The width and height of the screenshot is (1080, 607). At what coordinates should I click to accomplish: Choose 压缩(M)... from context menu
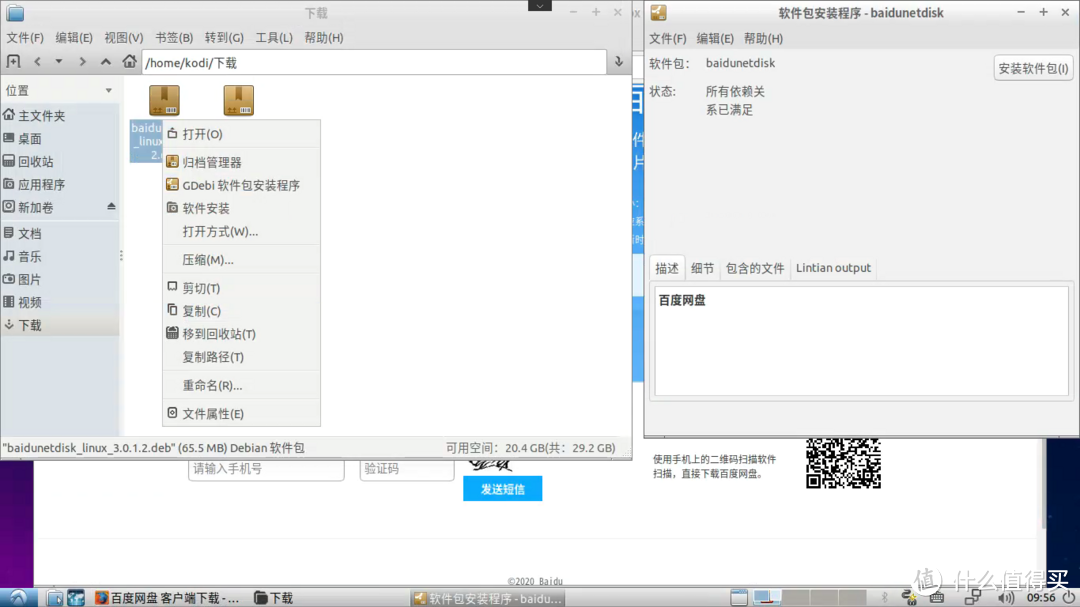(x=241, y=260)
